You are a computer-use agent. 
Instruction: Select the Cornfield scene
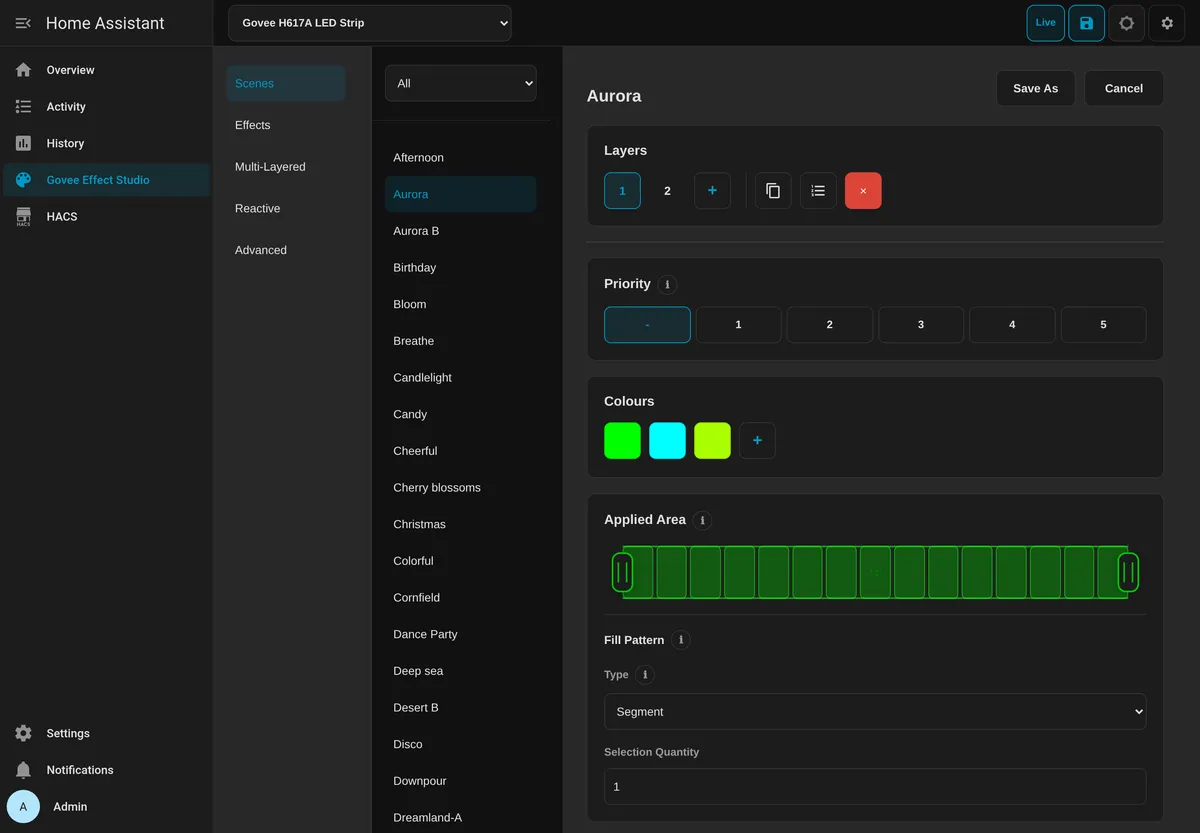click(x=461, y=598)
